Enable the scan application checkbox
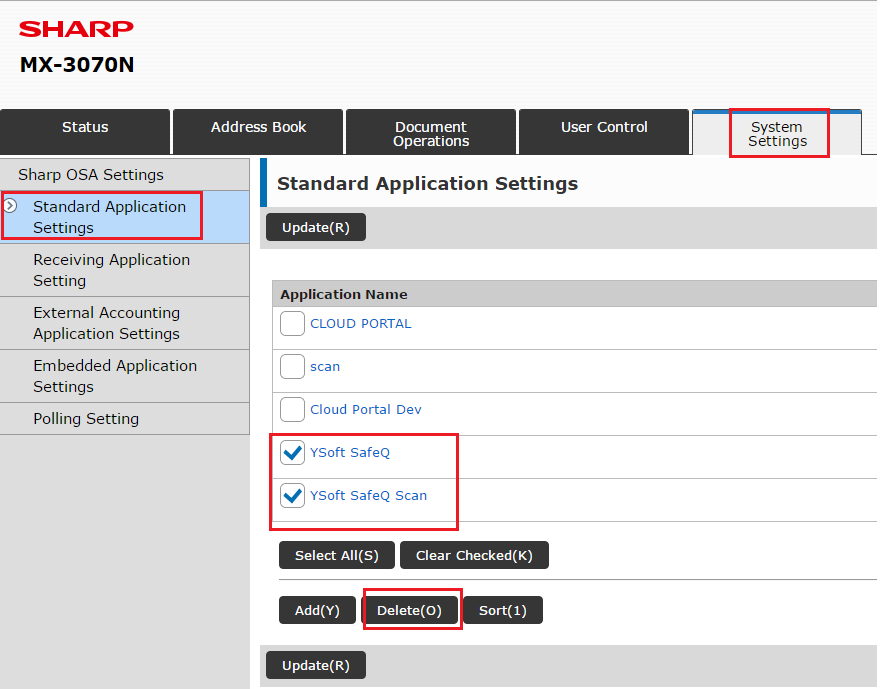Viewport: 886px width, 689px height. point(292,367)
